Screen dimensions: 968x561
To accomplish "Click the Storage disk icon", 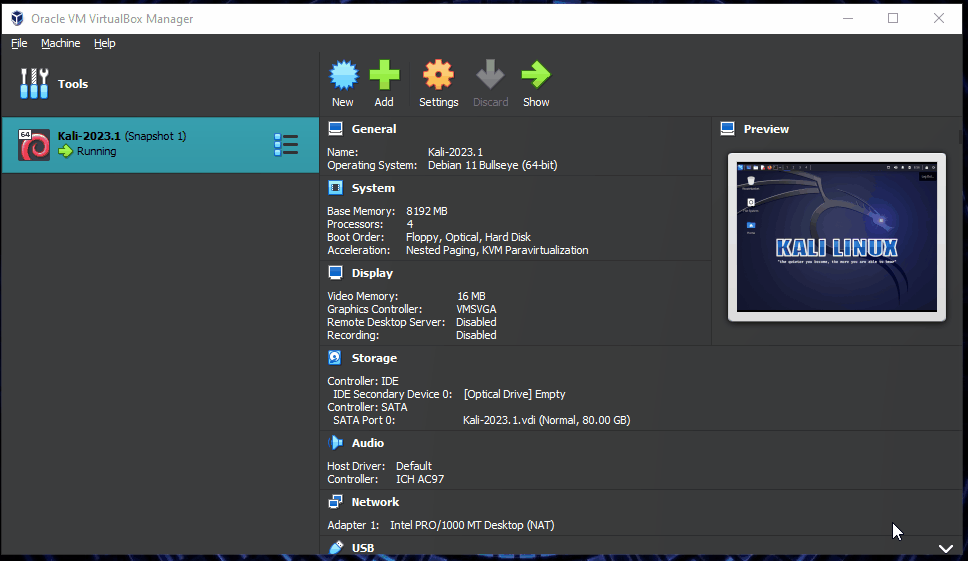I will 335,357.
